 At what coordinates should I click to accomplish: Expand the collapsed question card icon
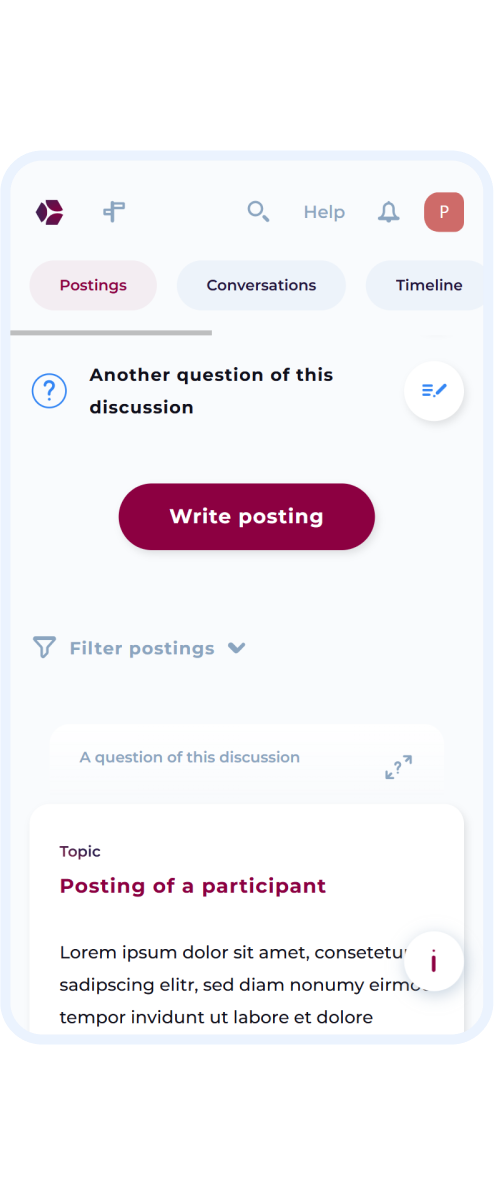399,767
